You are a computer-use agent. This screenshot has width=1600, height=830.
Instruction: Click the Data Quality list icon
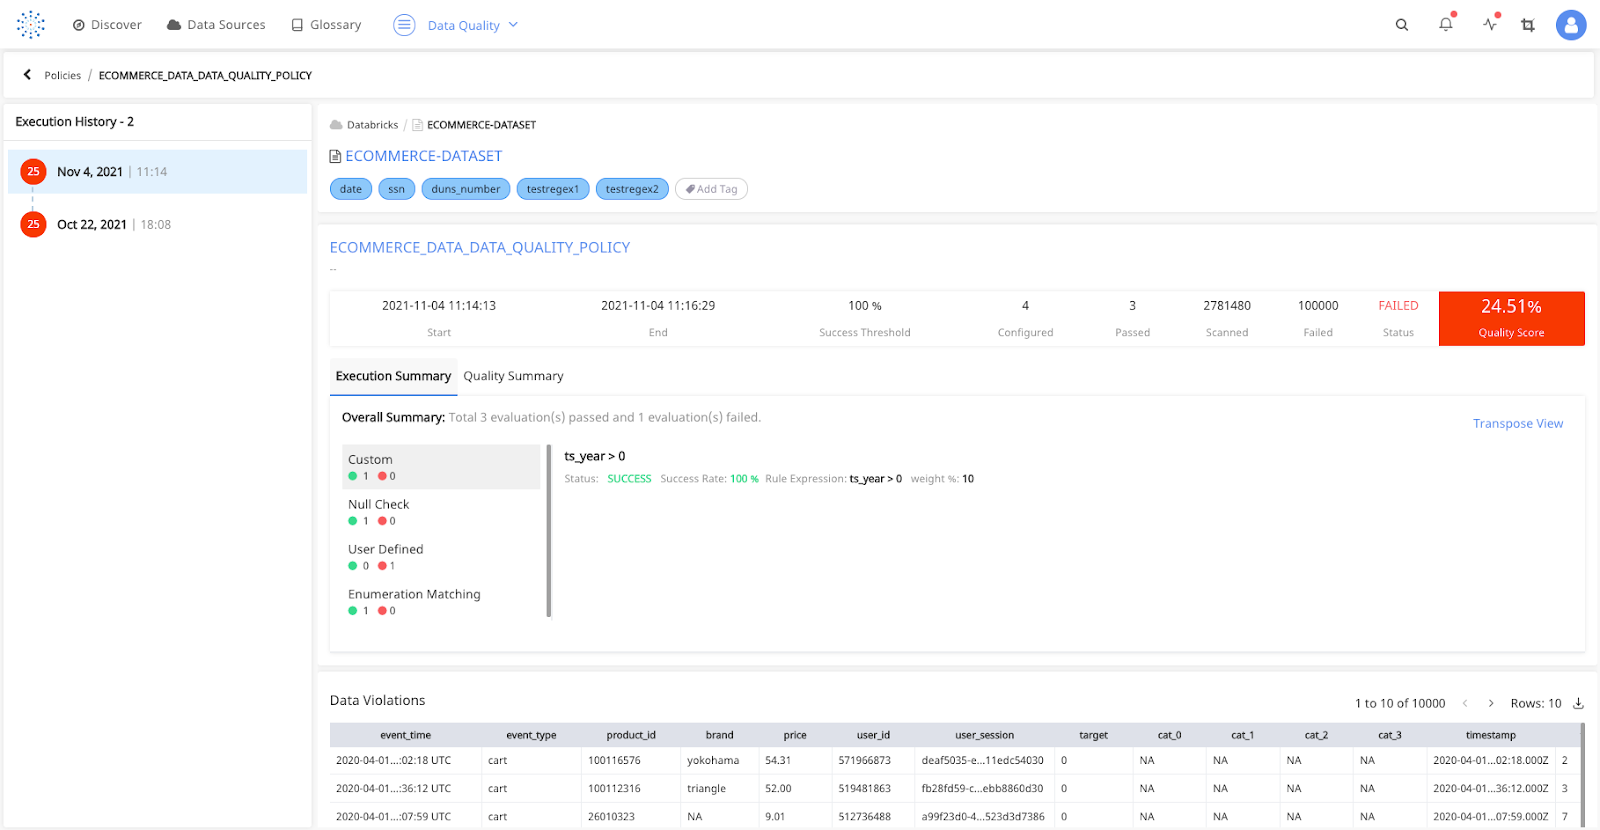pyautogui.click(x=404, y=25)
